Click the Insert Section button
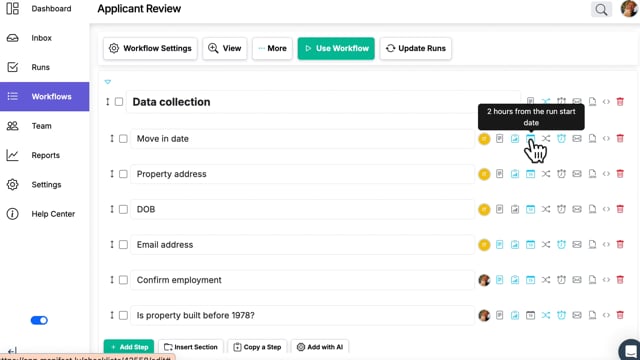The height and width of the screenshot is (360, 640). (x=191, y=347)
